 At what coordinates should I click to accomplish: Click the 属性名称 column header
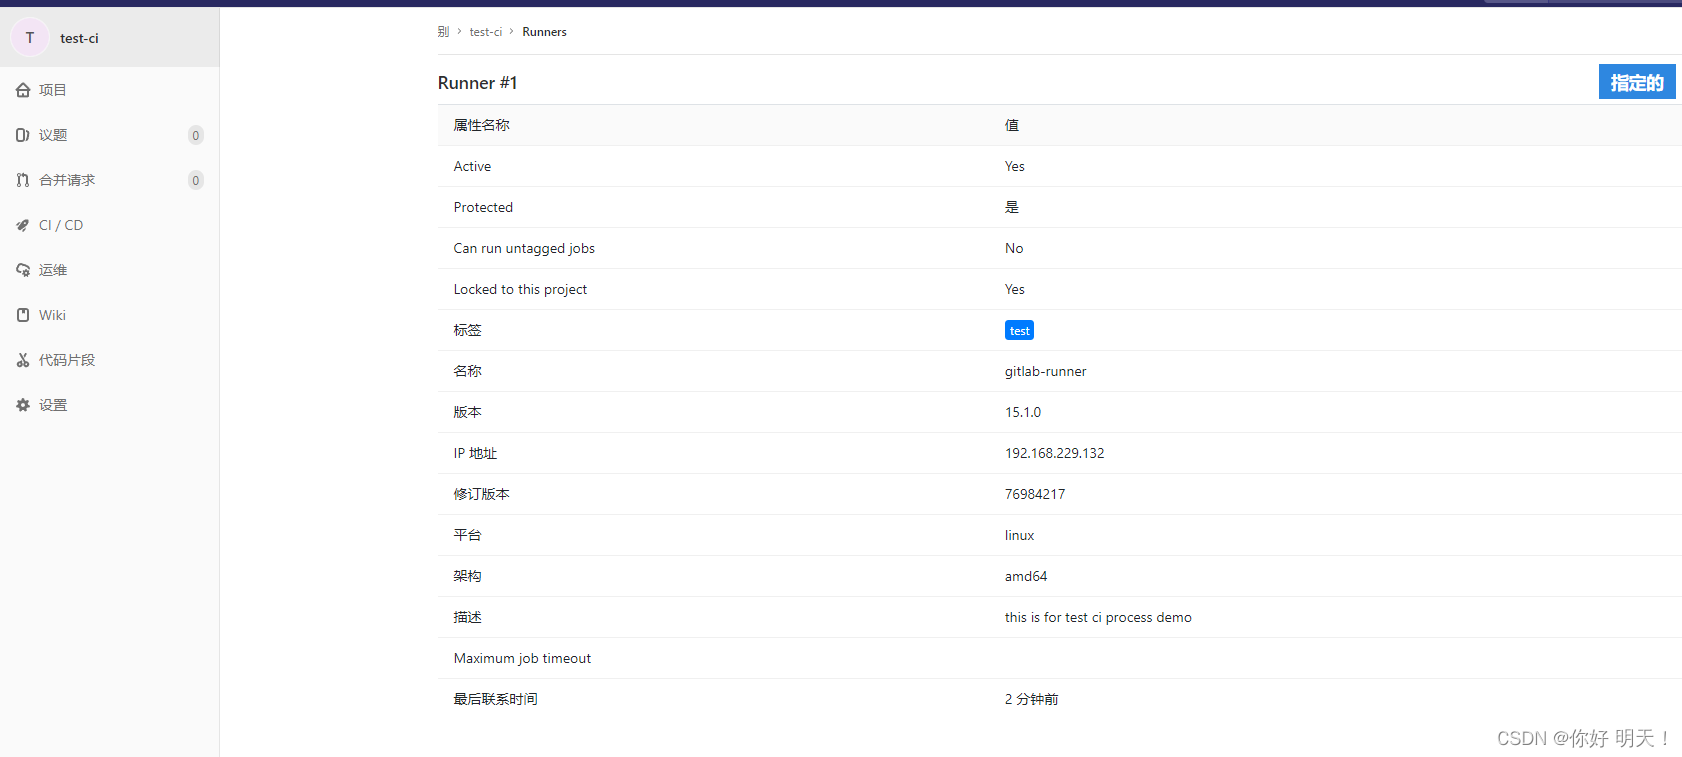click(x=481, y=125)
